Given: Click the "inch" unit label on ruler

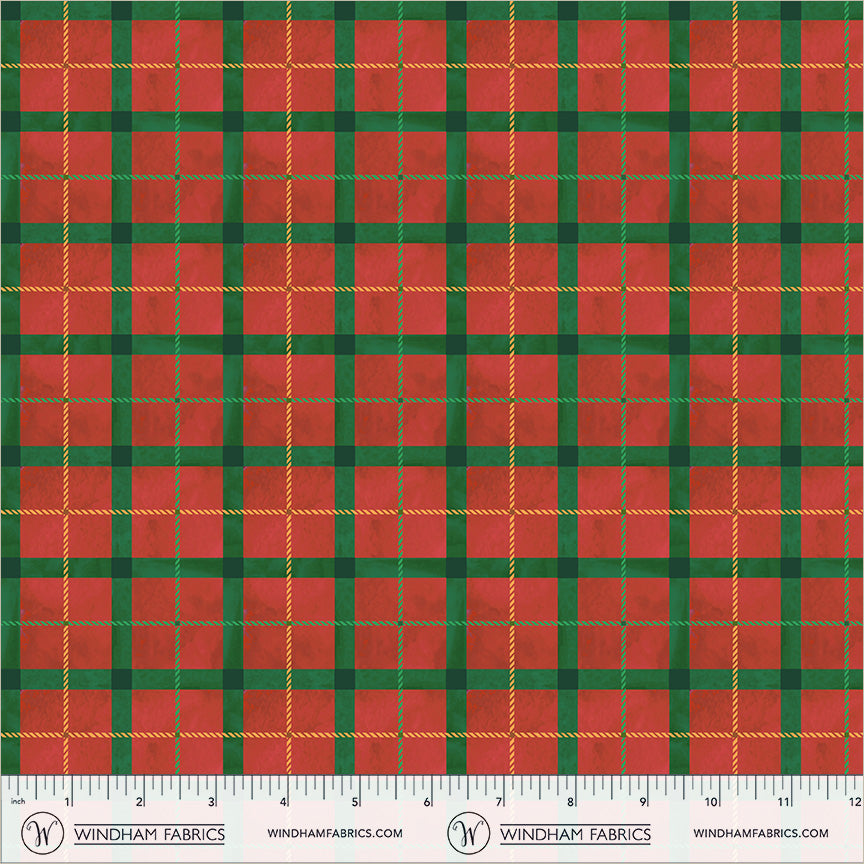Looking at the screenshot, I should [17, 802].
